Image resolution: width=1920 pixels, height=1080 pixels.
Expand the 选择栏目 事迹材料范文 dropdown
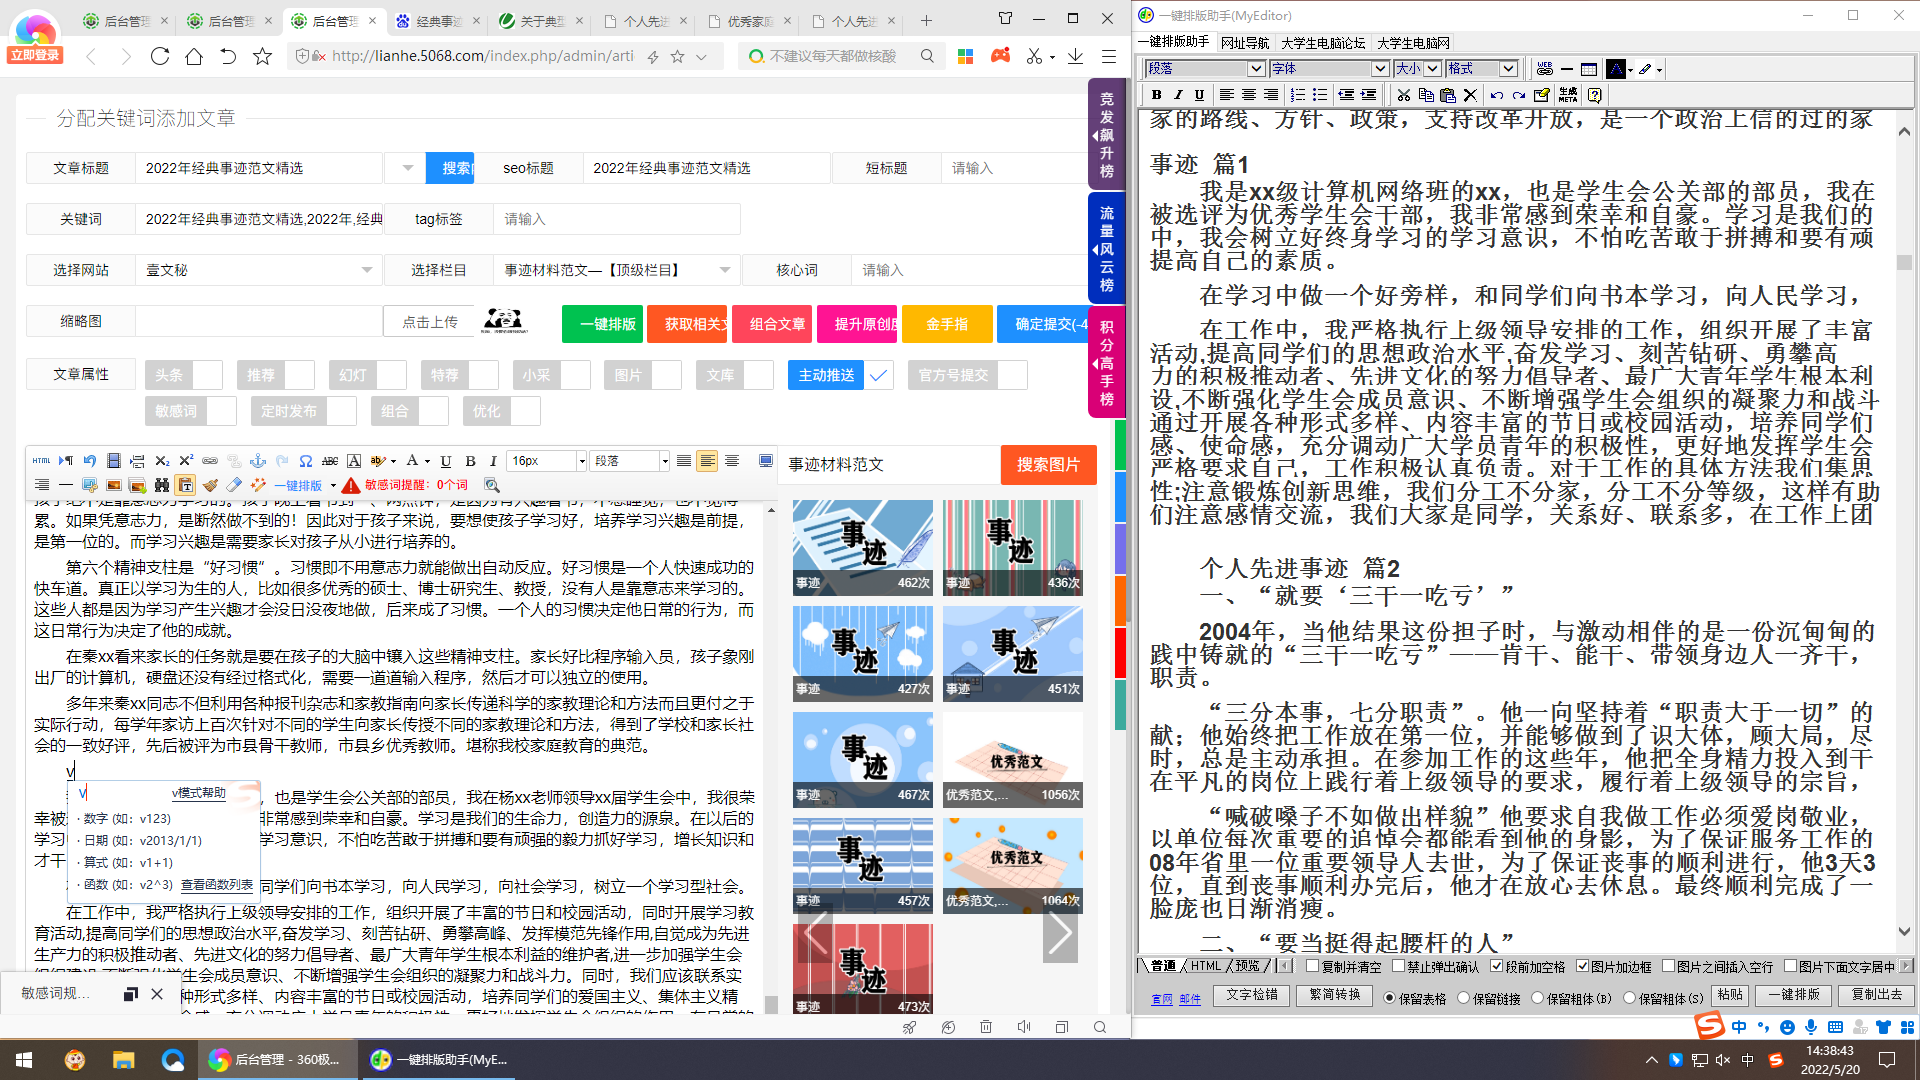point(724,270)
